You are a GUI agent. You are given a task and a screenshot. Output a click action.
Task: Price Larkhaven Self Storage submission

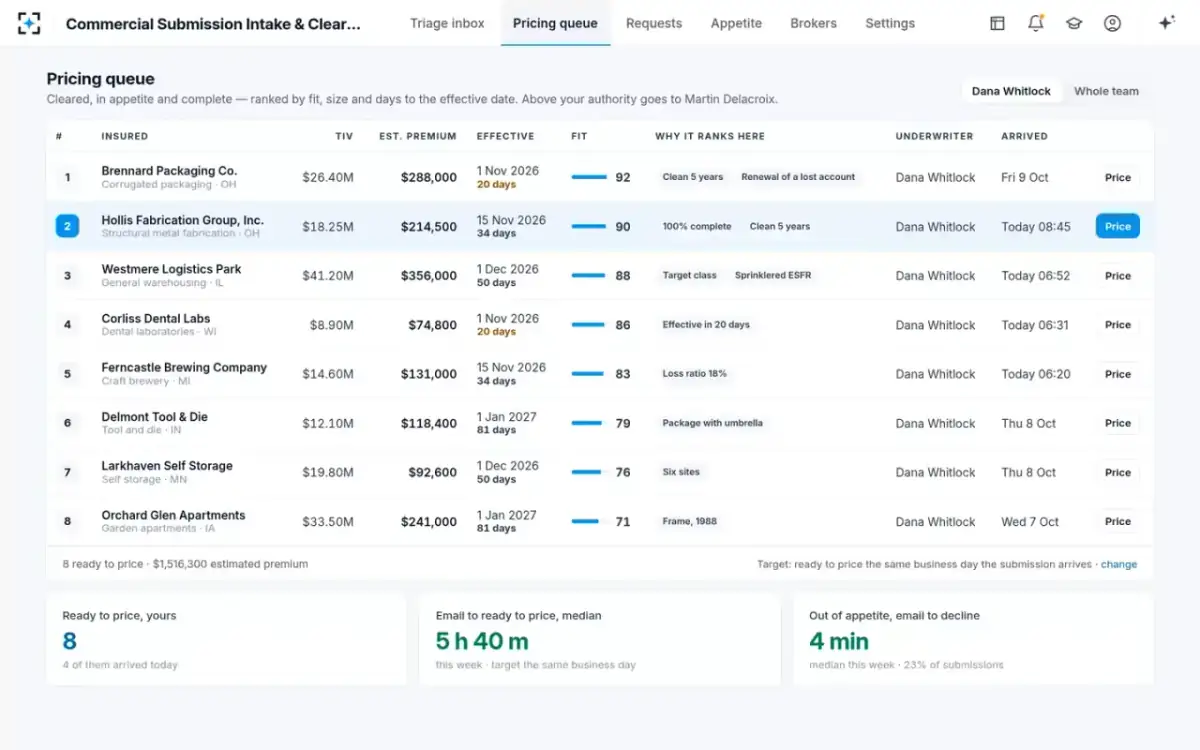tap(1118, 472)
